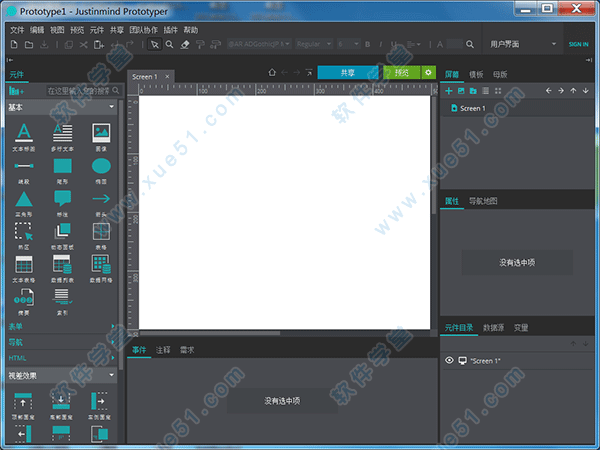Image resolution: width=600 pixels, height=450 pixels.
Task: Click the SIGN IN link
Action: tap(578, 44)
